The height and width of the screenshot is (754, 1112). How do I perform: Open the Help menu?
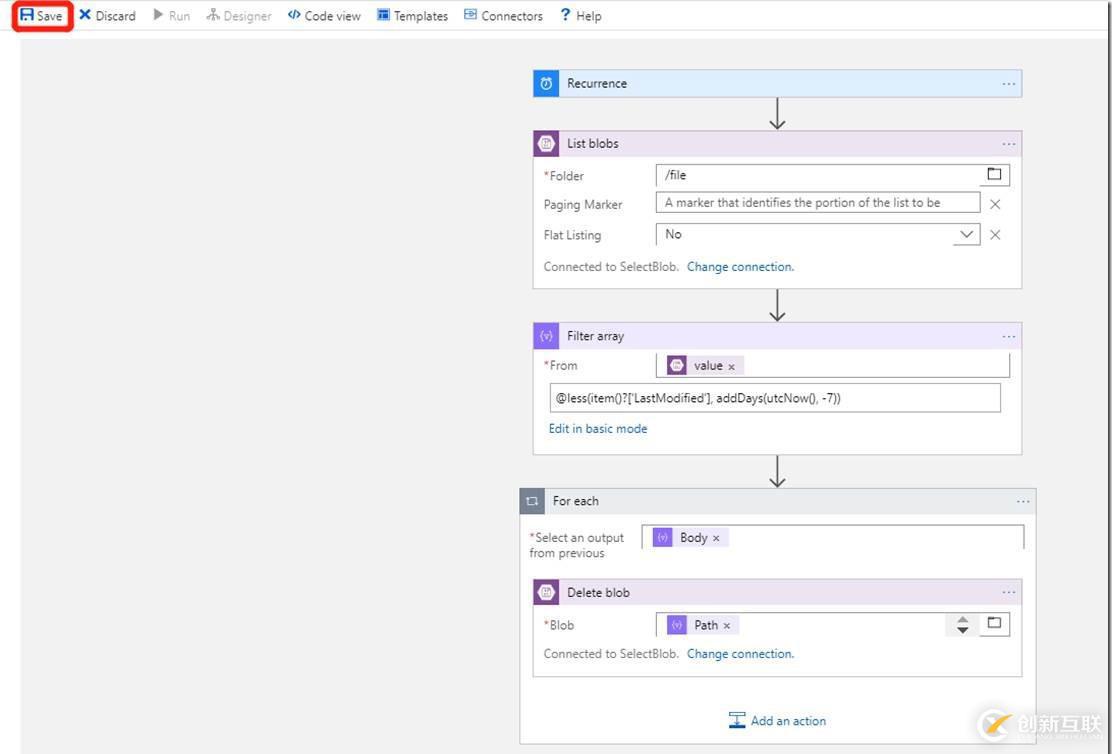point(581,16)
